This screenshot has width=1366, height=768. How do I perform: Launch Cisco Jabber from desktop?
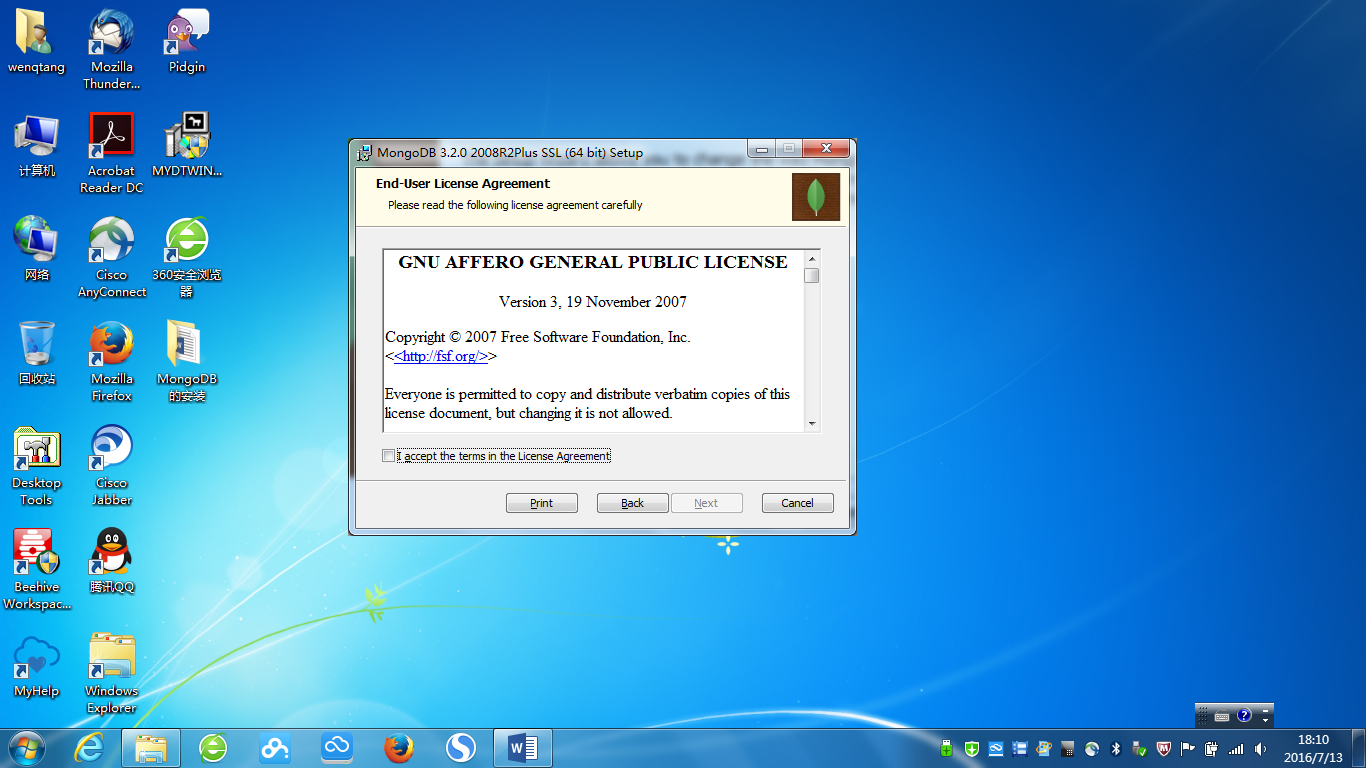coord(112,465)
